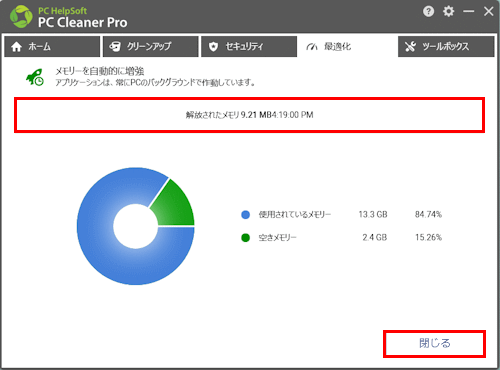Go to the ツールボックス tab
The image size is (500, 370).
446,47
